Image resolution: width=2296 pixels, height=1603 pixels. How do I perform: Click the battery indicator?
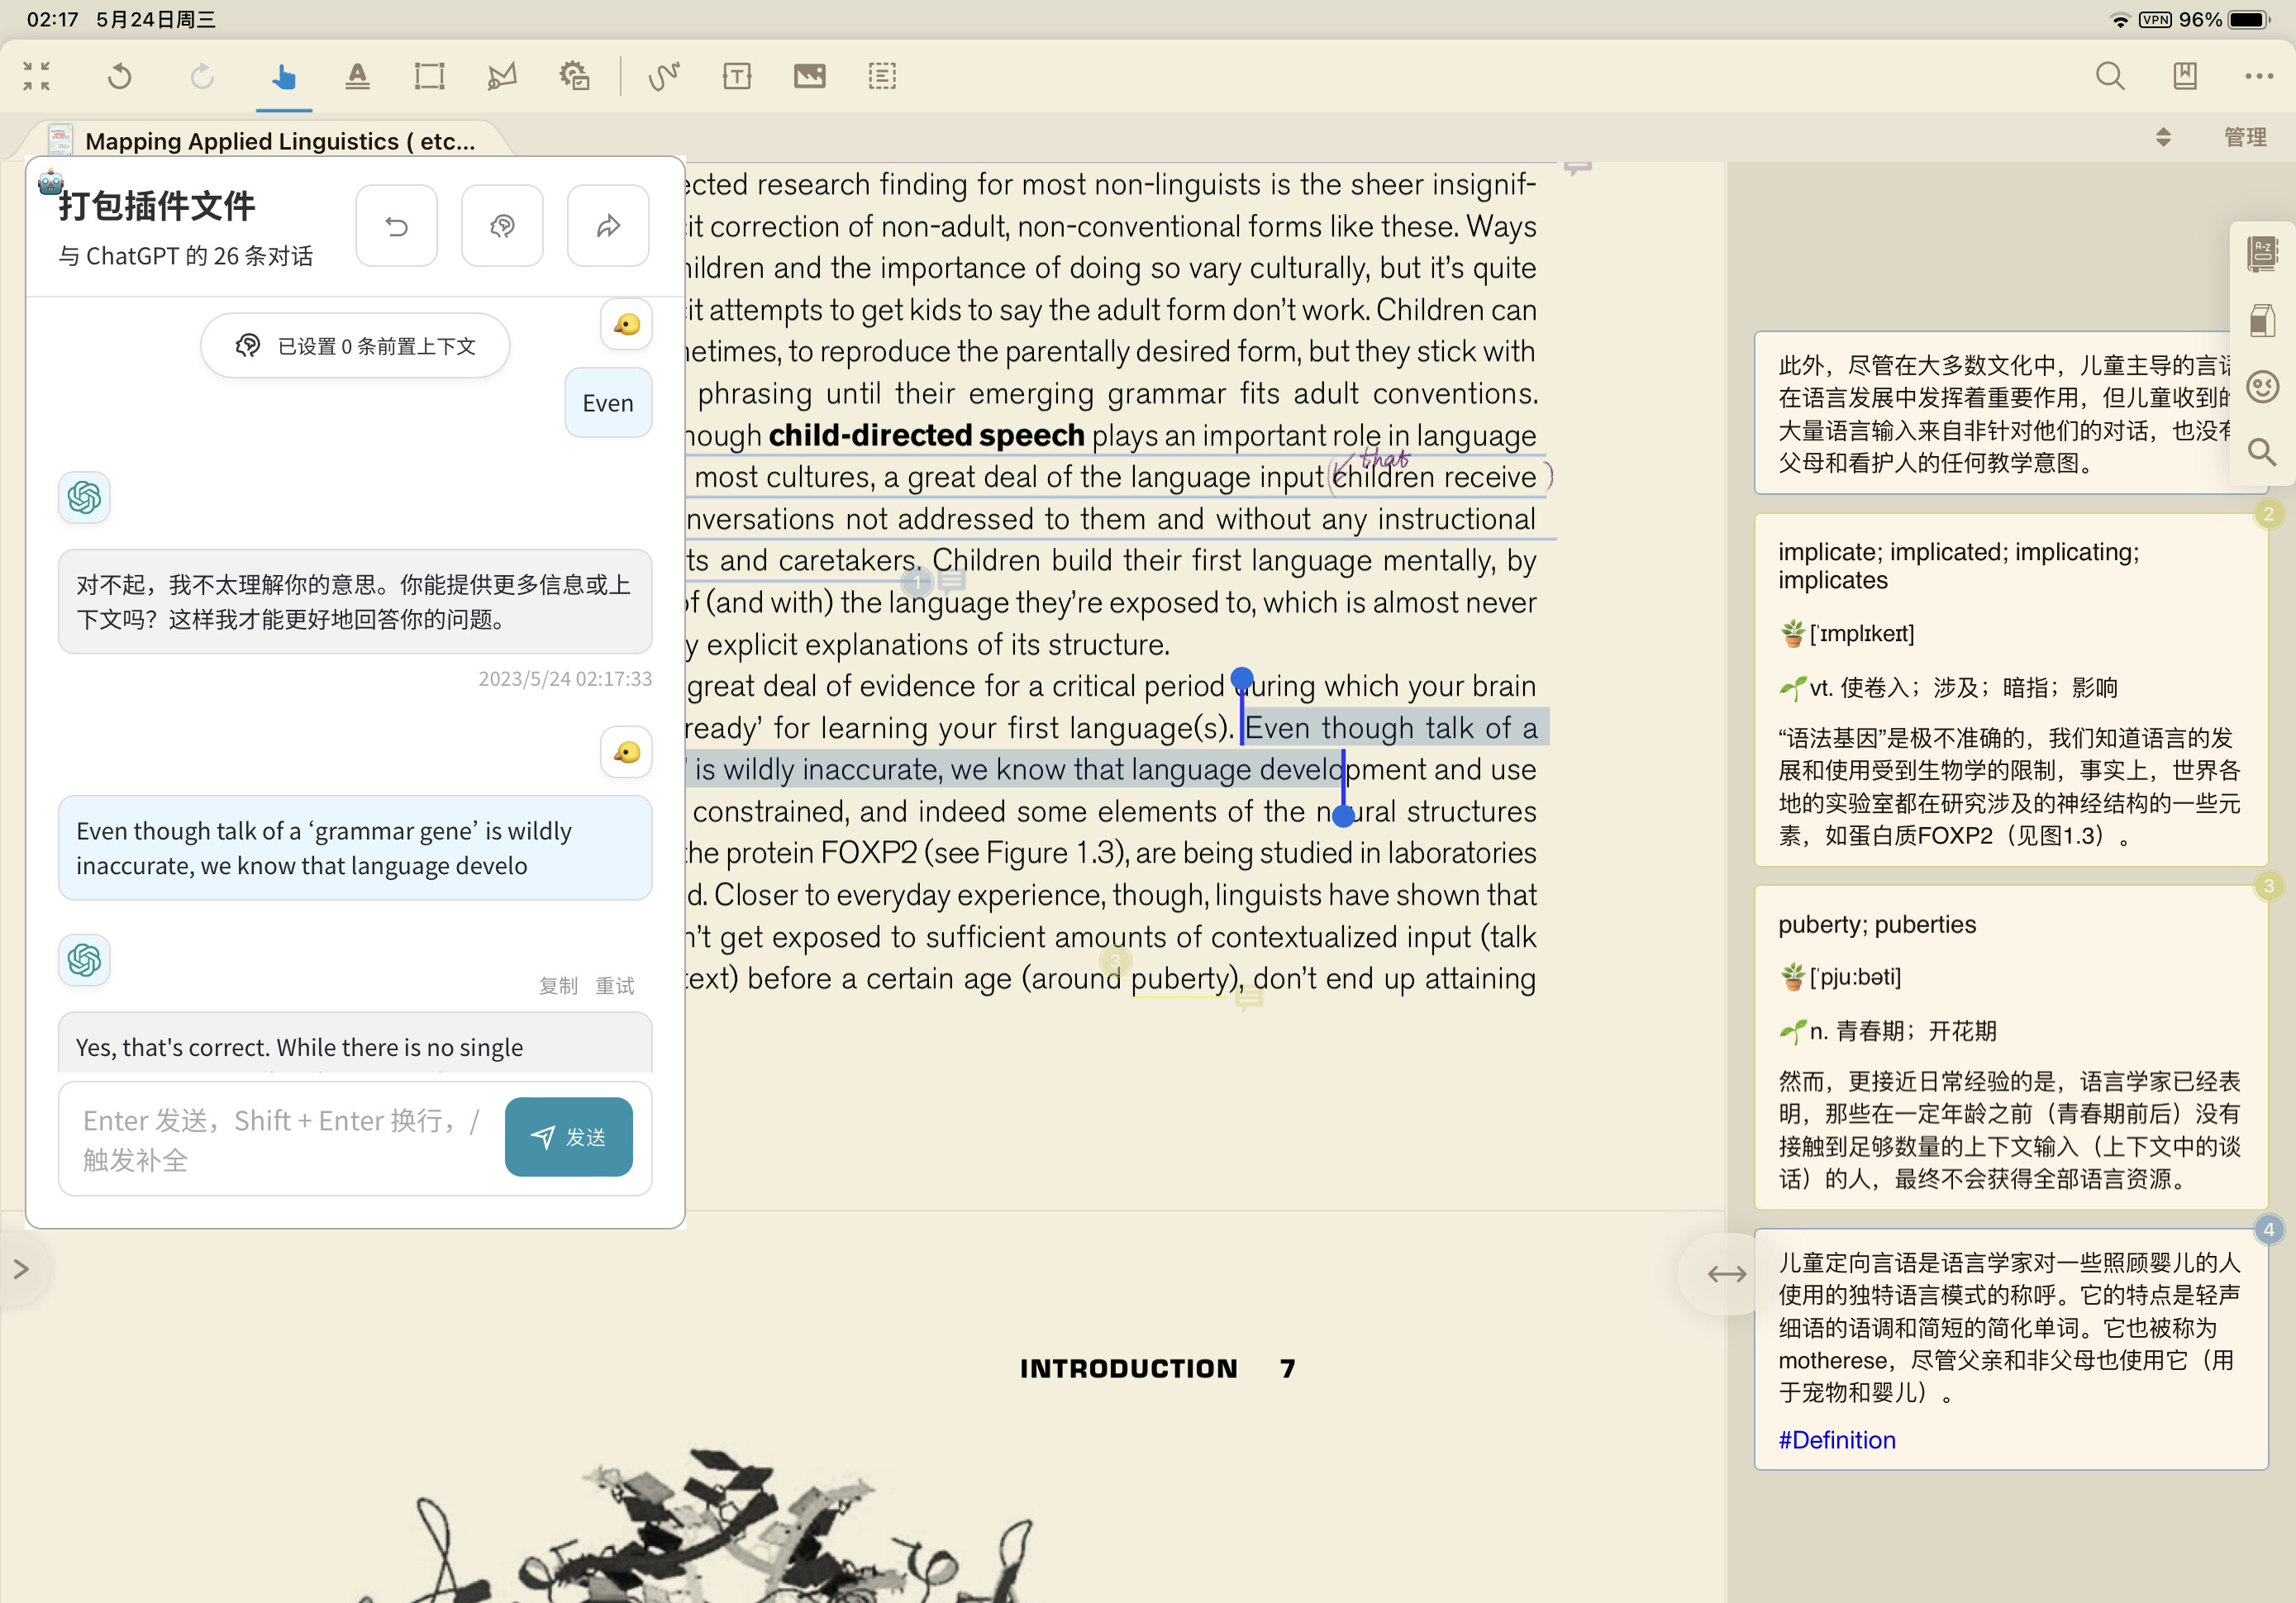coord(2250,20)
